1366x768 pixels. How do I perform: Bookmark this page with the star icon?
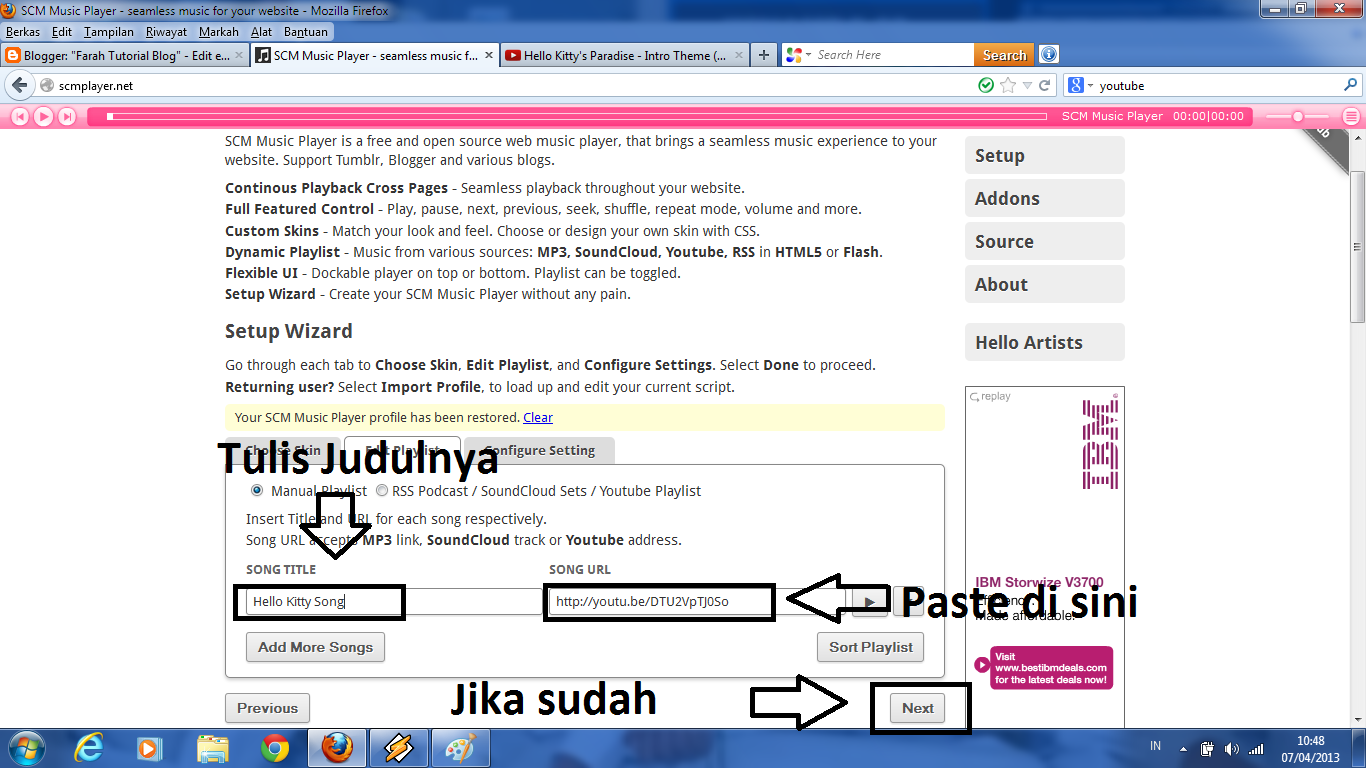point(1008,85)
